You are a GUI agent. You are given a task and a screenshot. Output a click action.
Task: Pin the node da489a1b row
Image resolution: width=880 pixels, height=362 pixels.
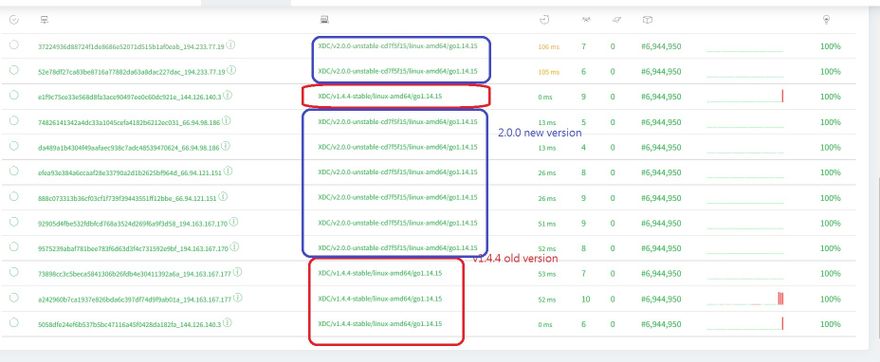click(x=14, y=146)
